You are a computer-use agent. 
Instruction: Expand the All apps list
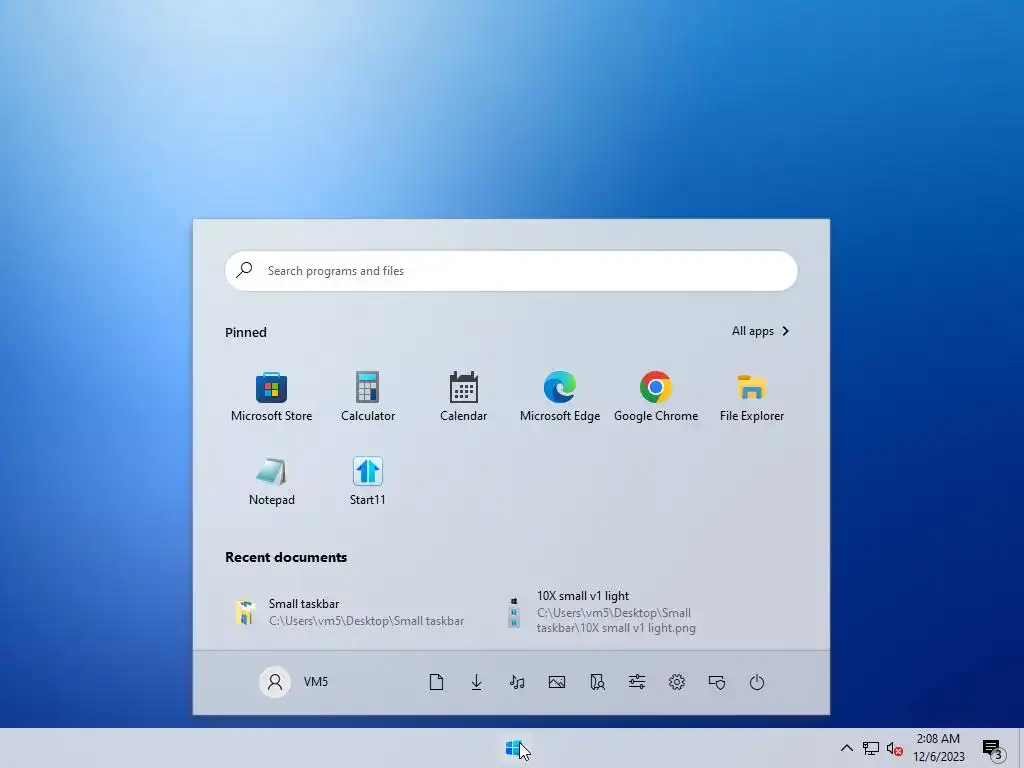[x=760, y=331]
